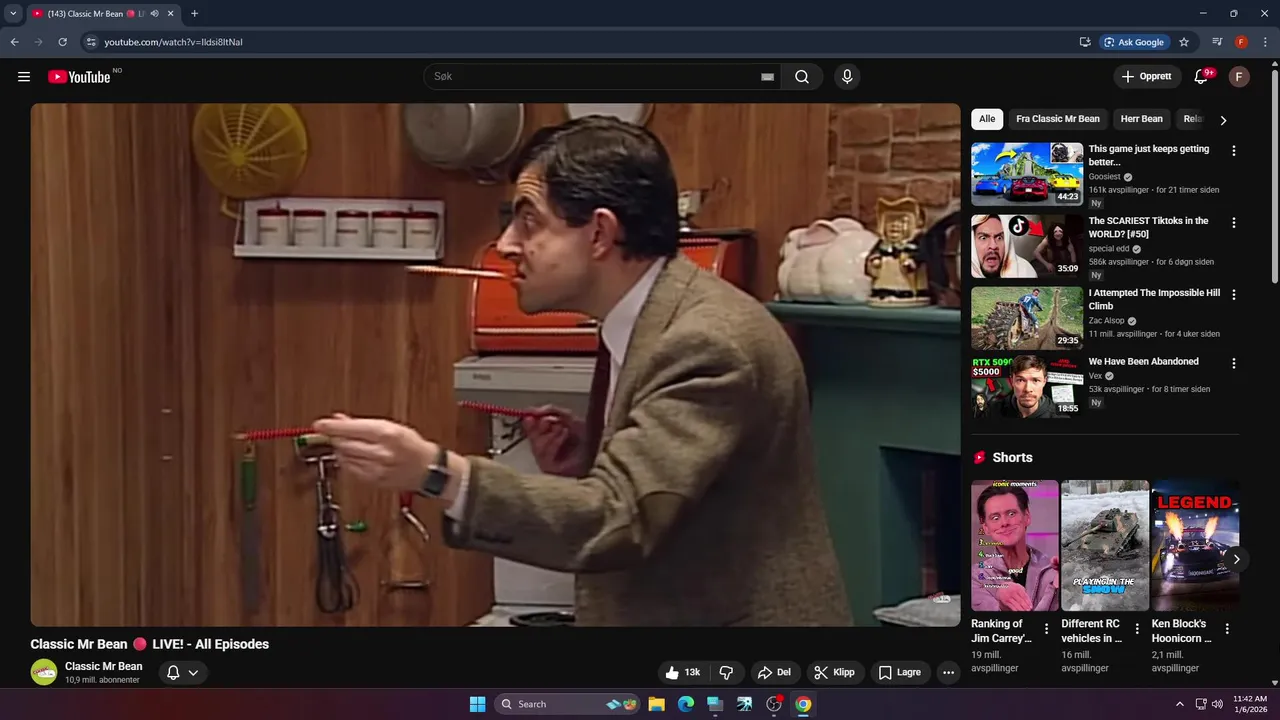This screenshot has height=720, width=1280.
Task: Open the Jim Carrey short thumbnail
Action: click(1014, 545)
